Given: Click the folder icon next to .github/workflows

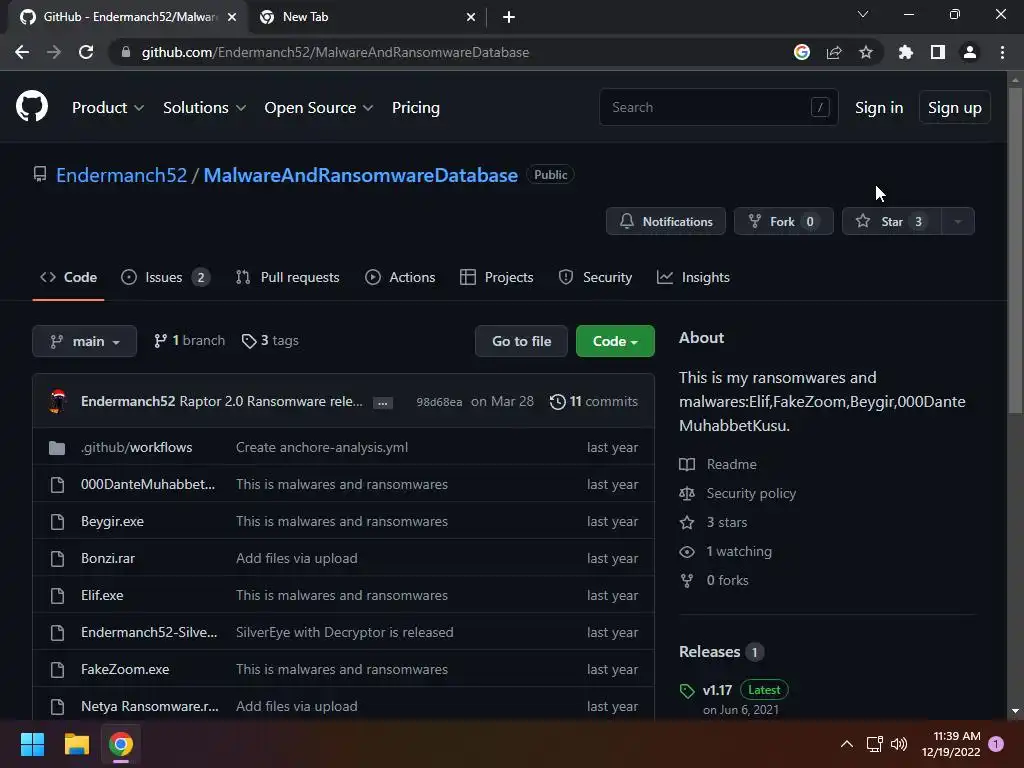Looking at the screenshot, I should (x=57, y=447).
